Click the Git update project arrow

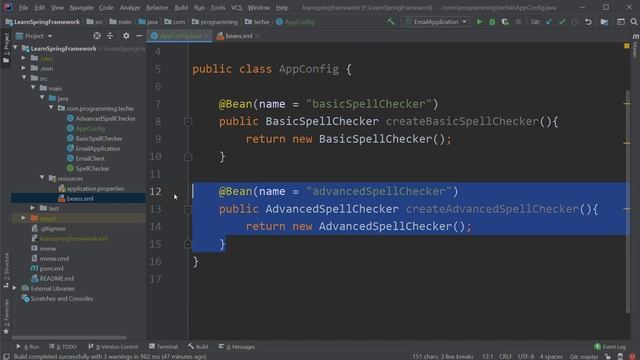(x=549, y=22)
